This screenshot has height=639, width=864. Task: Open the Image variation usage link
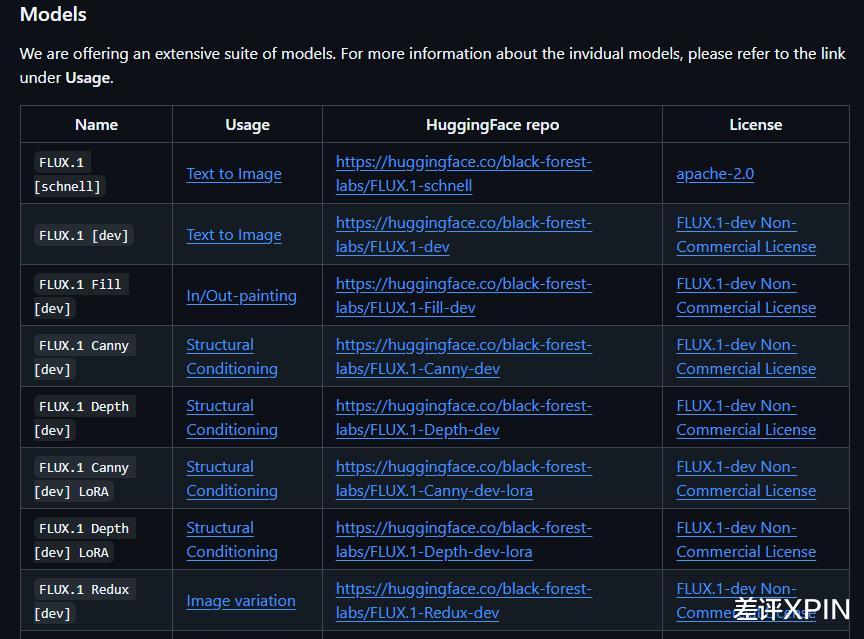[x=241, y=601]
